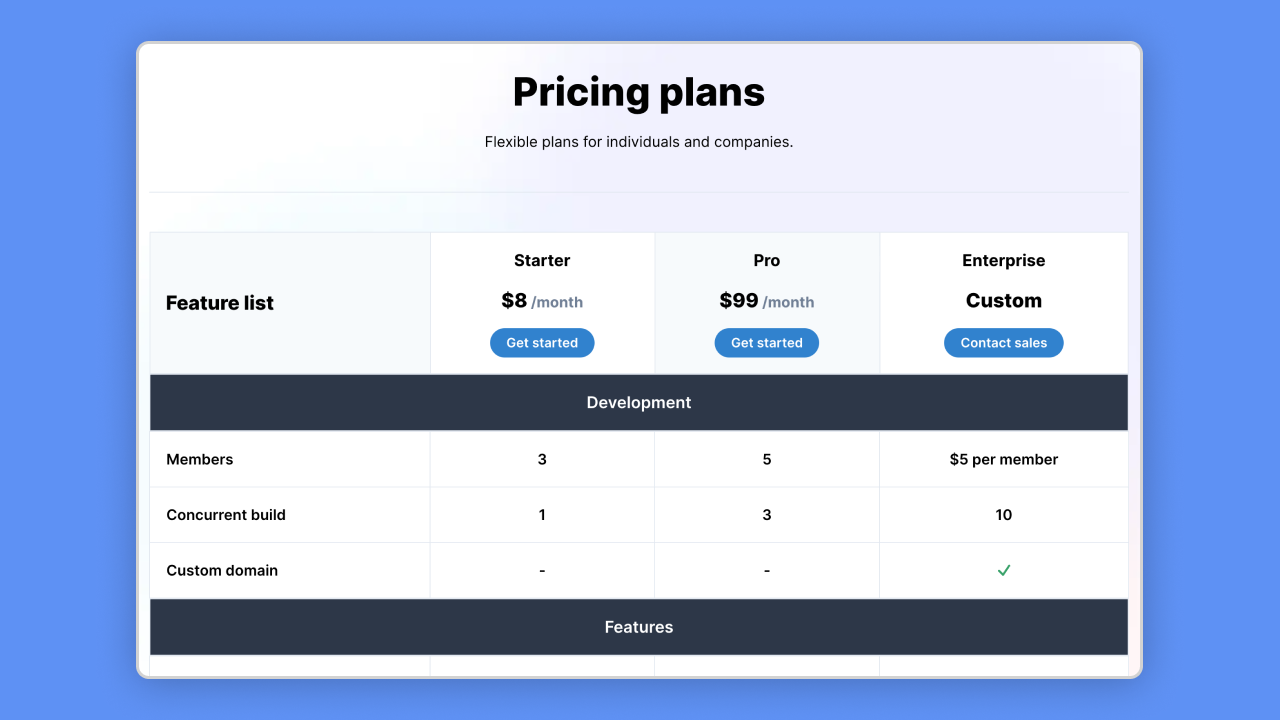Click the Enterprise plan name
The image size is (1280, 720).
pyautogui.click(x=1004, y=261)
